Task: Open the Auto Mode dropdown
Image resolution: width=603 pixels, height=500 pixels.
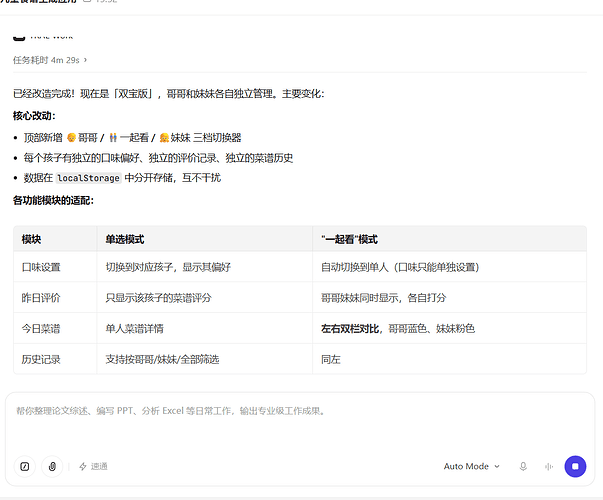Action: coord(471,467)
